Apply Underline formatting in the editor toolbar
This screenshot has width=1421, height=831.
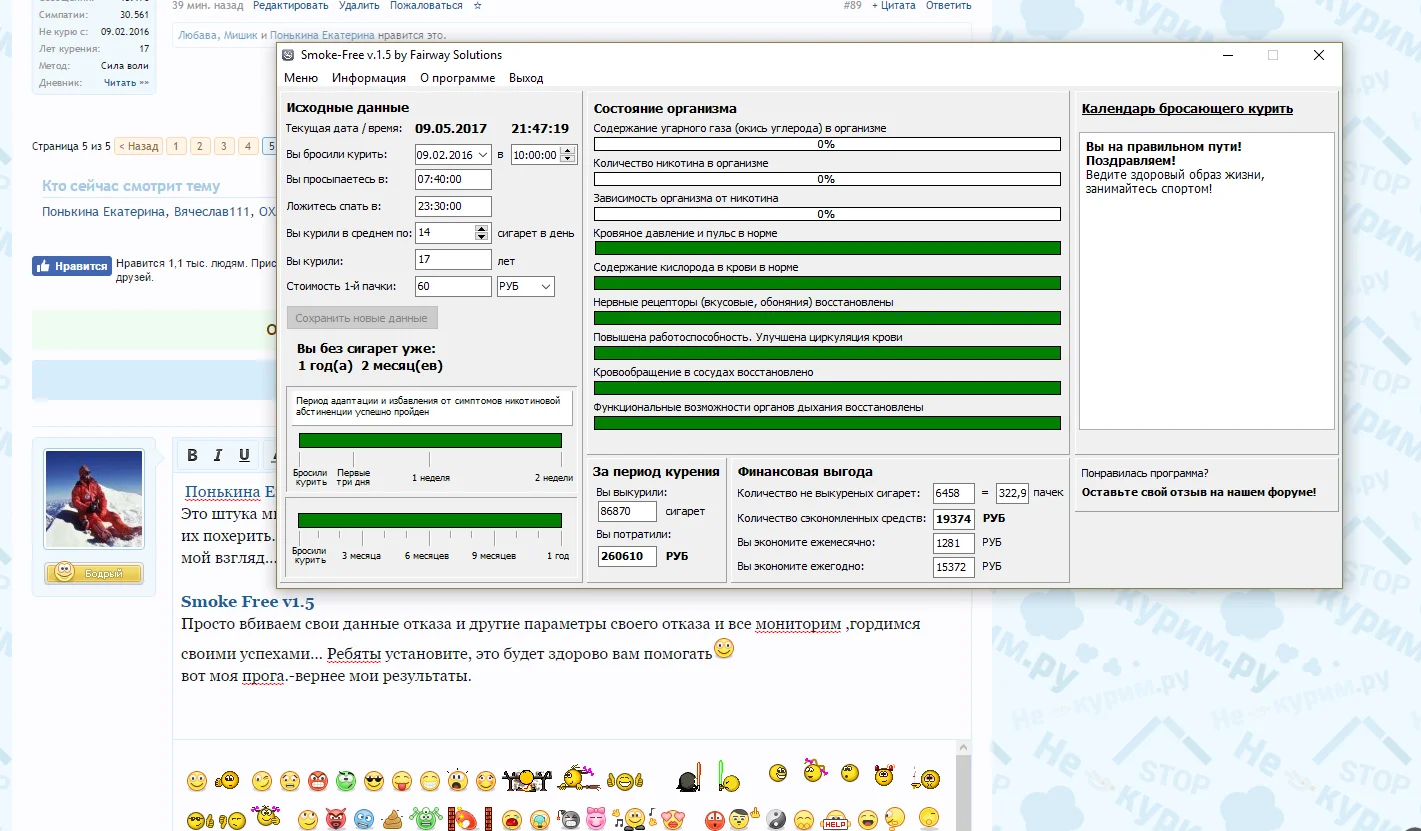coord(244,456)
